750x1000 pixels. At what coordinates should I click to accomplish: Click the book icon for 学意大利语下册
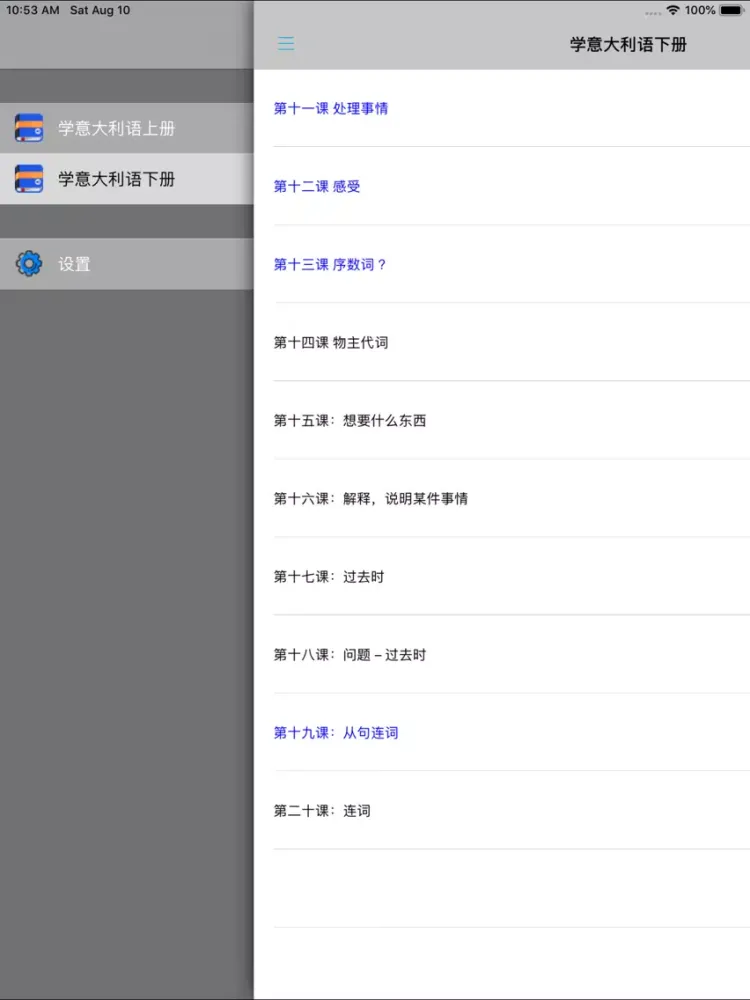[x=29, y=179]
